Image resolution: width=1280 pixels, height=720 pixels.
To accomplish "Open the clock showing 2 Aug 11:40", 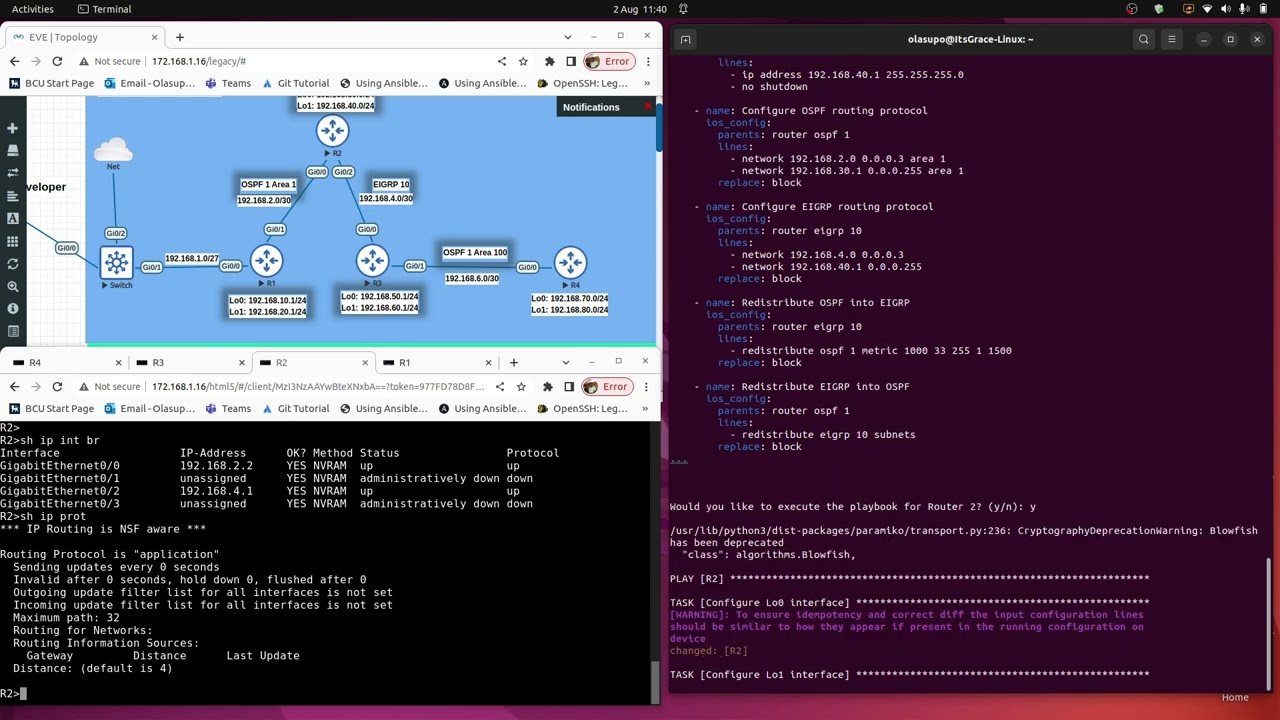I will click(640, 9).
